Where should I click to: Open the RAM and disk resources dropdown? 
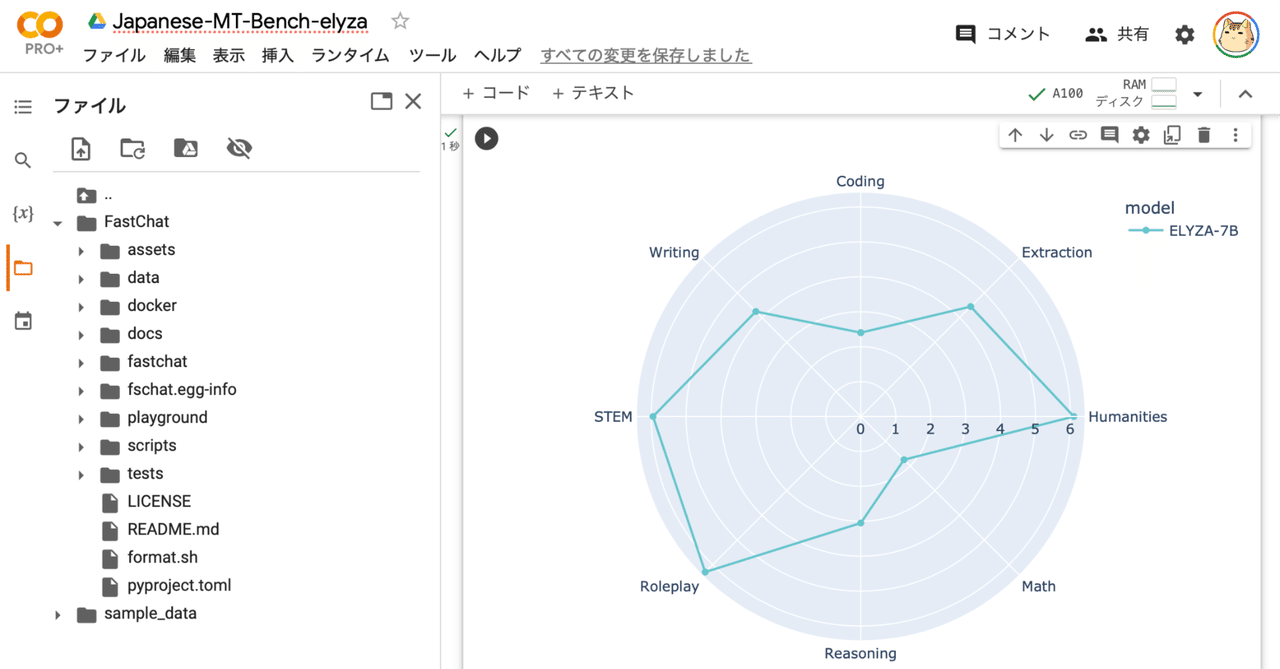tap(1196, 93)
